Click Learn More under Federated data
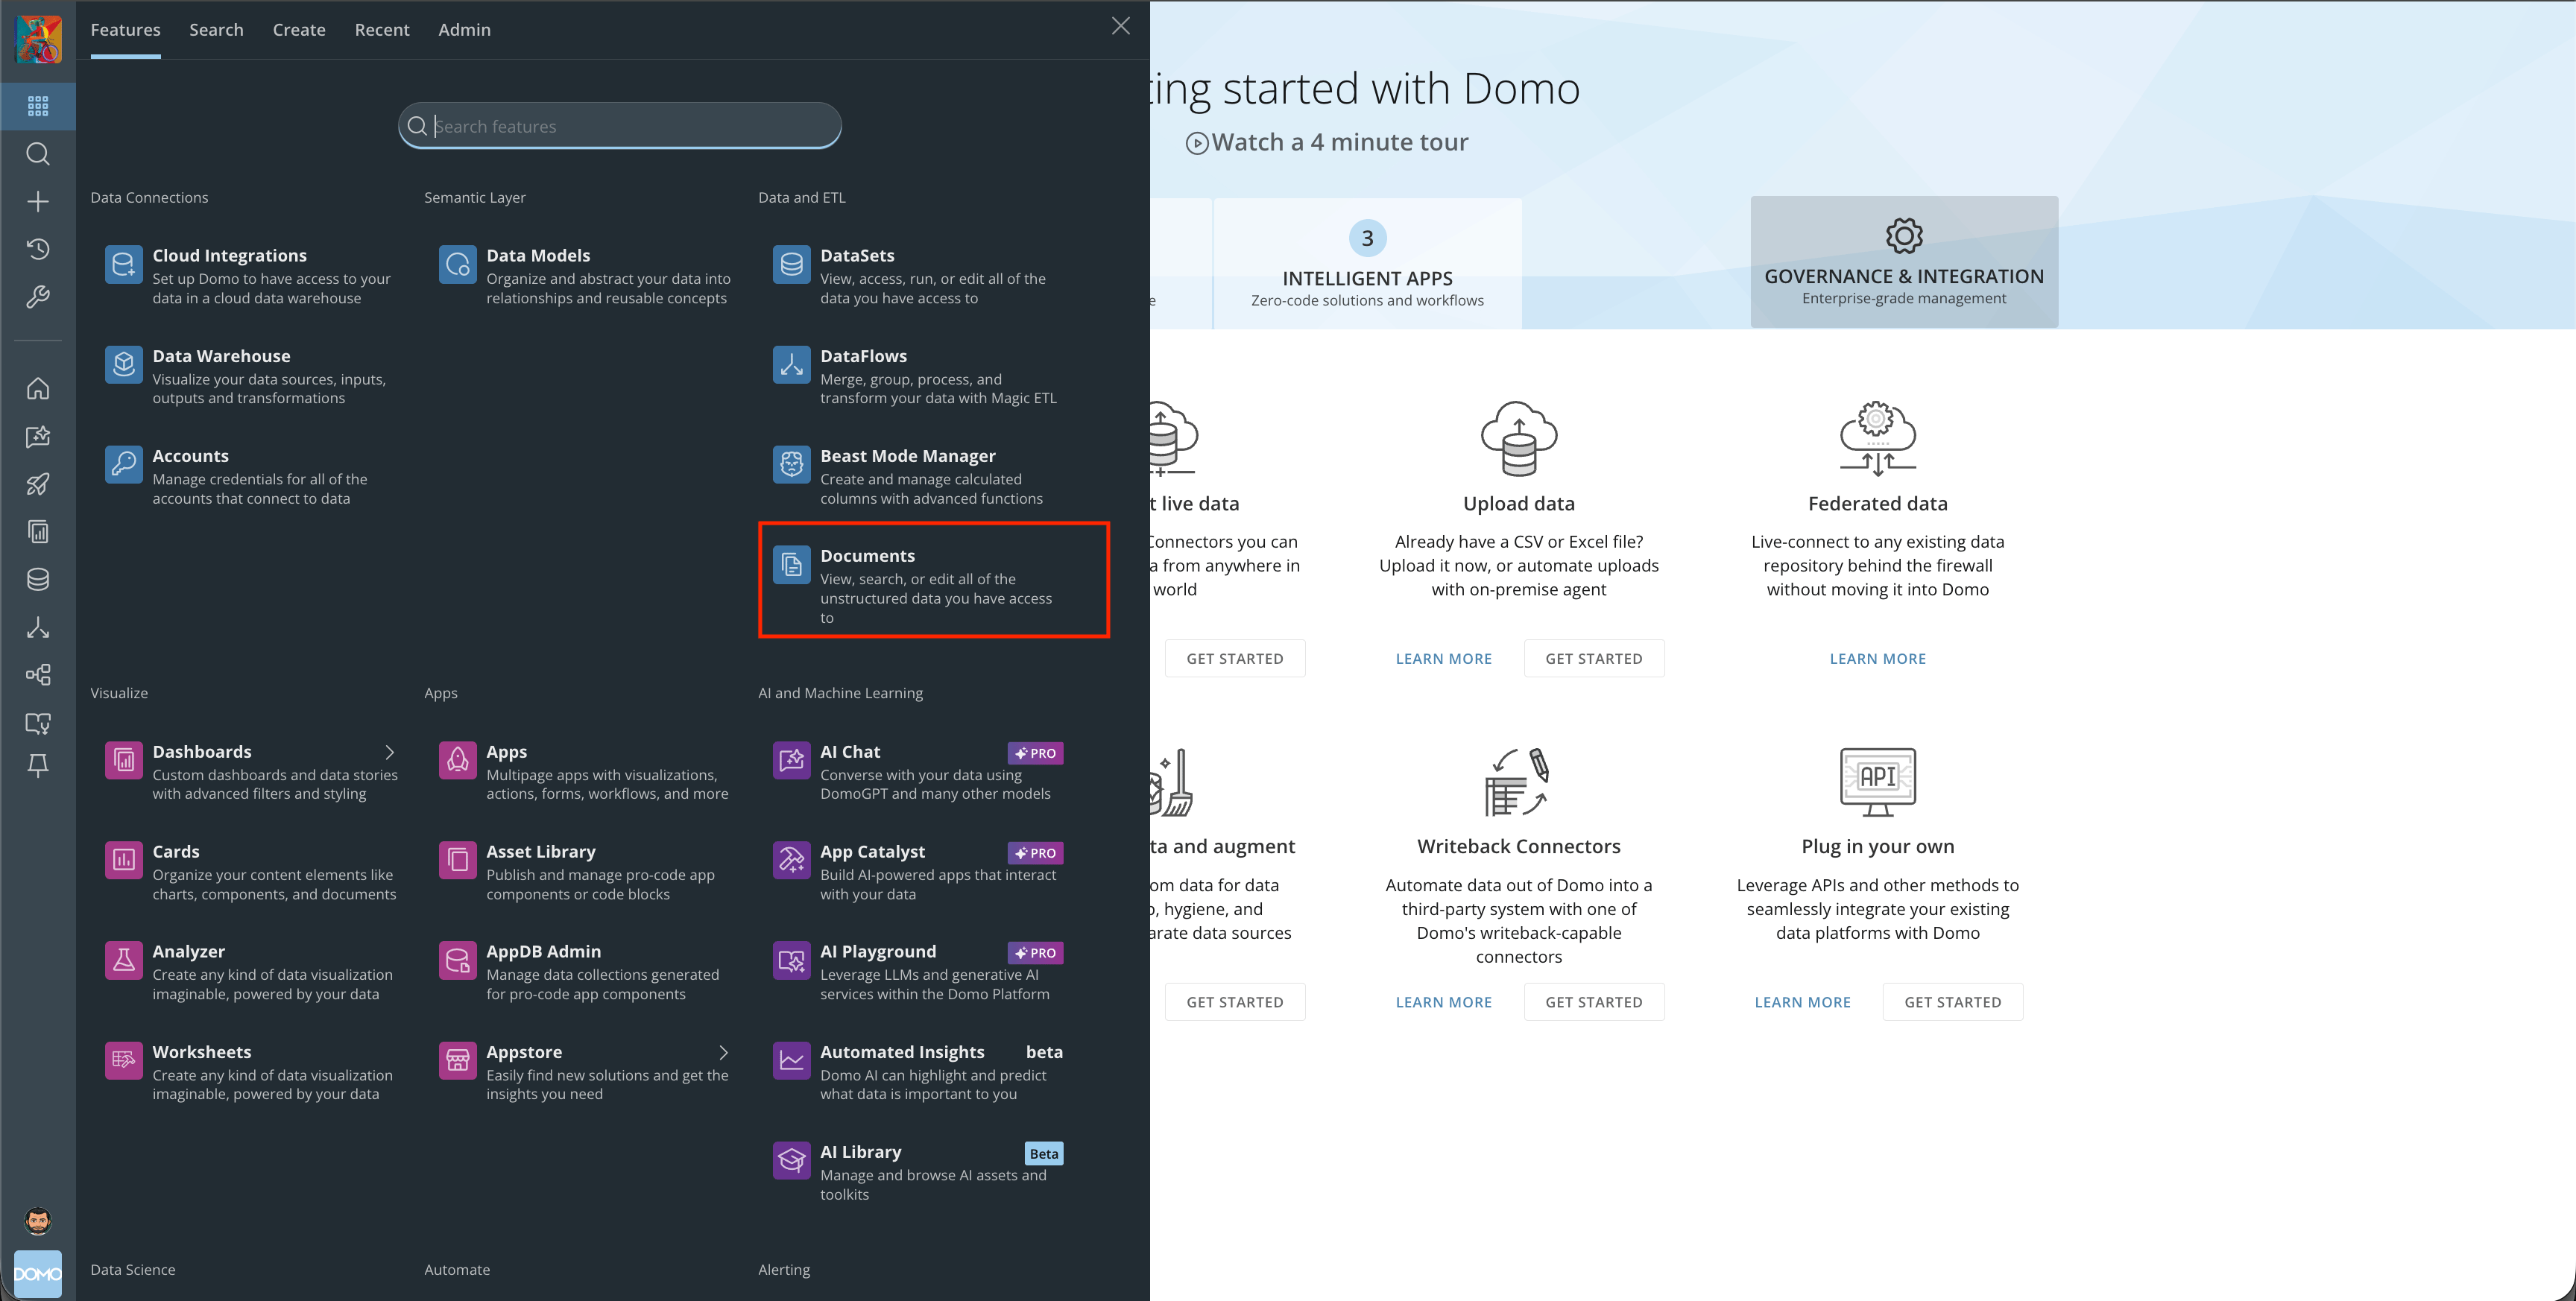The width and height of the screenshot is (2576, 1301). (1877, 659)
